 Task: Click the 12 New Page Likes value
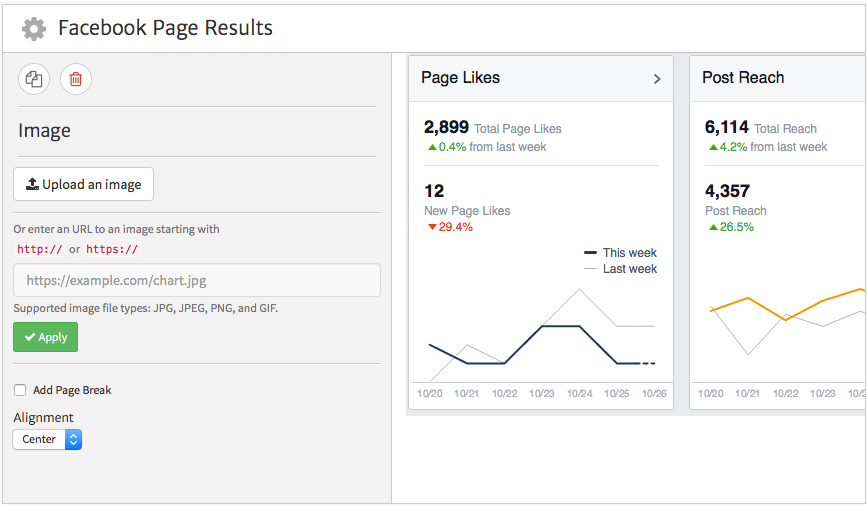pos(434,191)
